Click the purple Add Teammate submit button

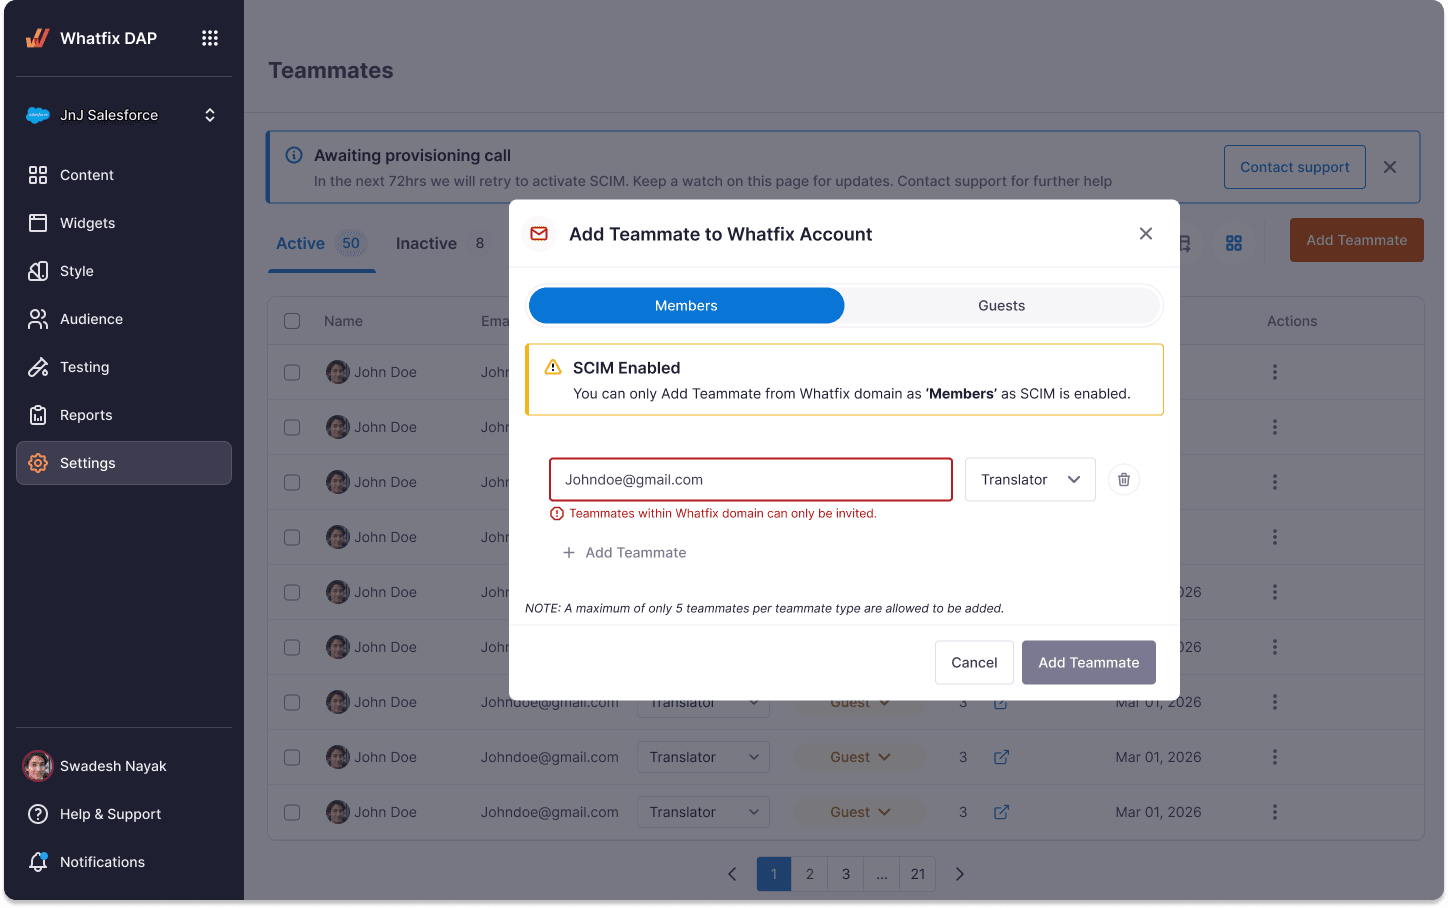coord(1088,662)
